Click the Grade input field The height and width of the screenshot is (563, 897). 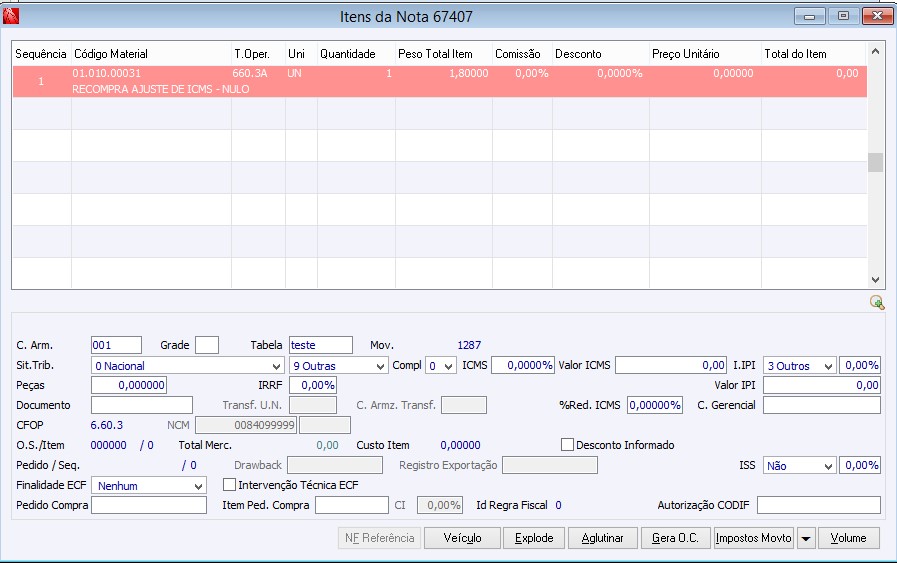207,345
